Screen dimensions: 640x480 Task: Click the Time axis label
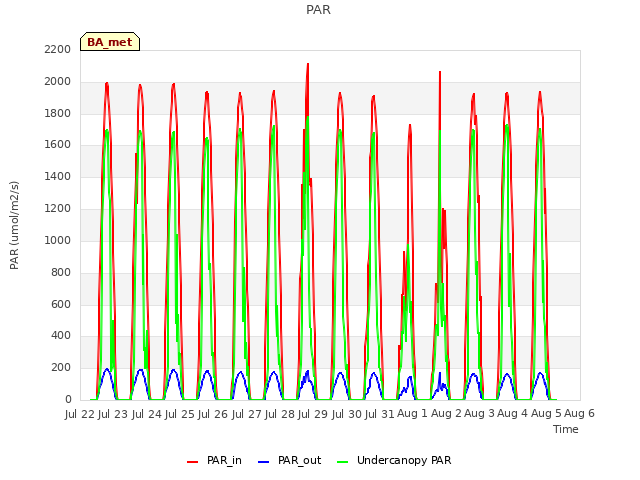[x=566, y=429]
